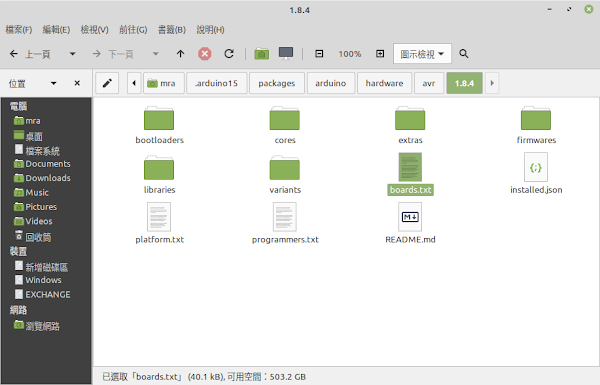The image size is (600, 385).
Task: Jump to .arduino15 in path bar
Action: coord(217,83)
